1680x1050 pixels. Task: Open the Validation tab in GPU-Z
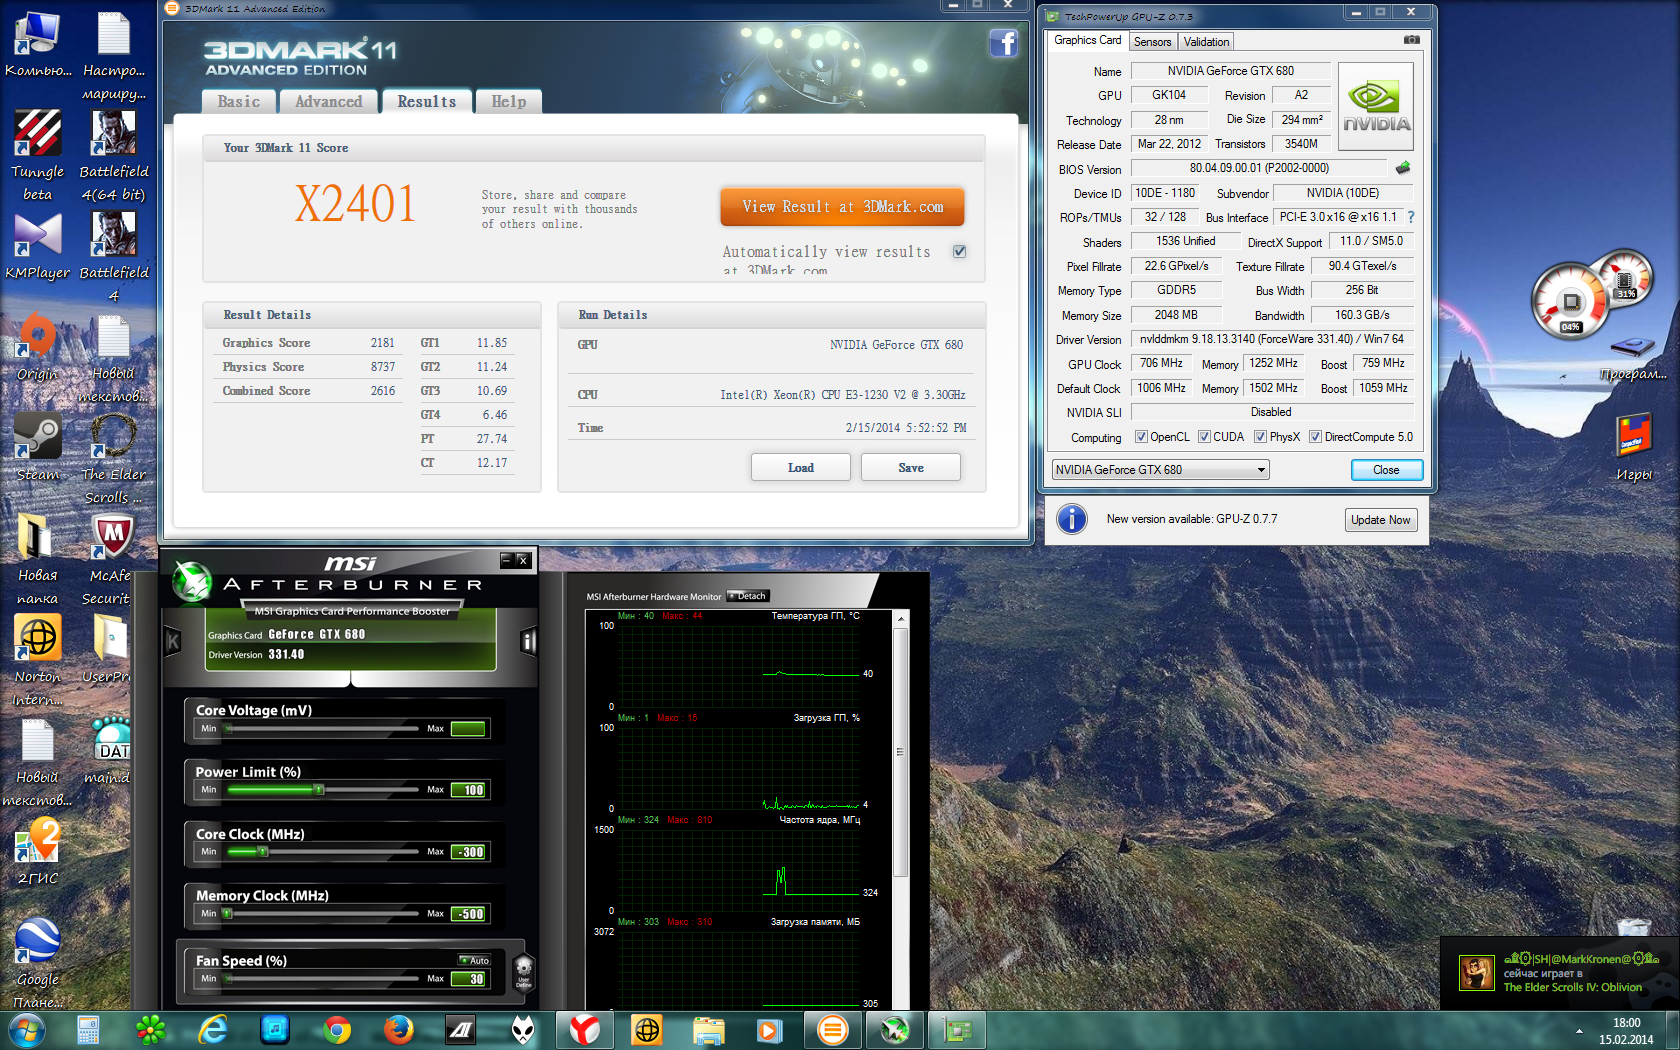(x=1206, y=42)
